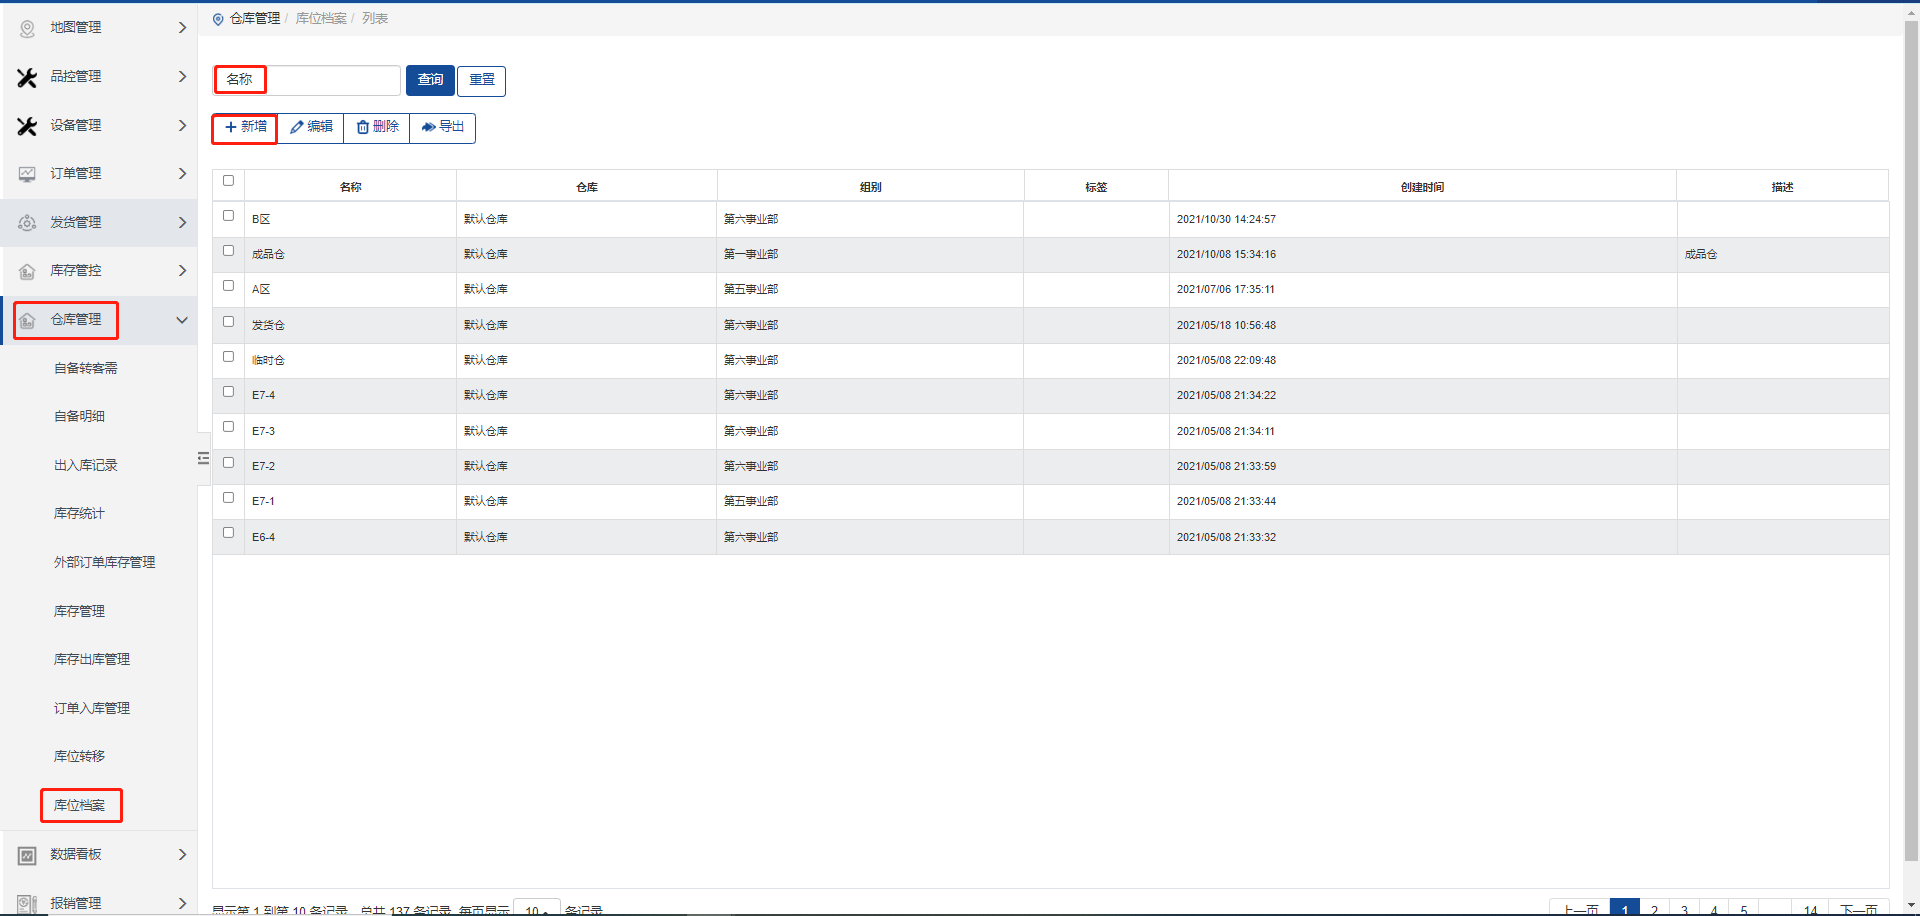Click the location pin breadcrumb icon
Viewport: 1920px width, 916px height.
[x=218, y=19]
